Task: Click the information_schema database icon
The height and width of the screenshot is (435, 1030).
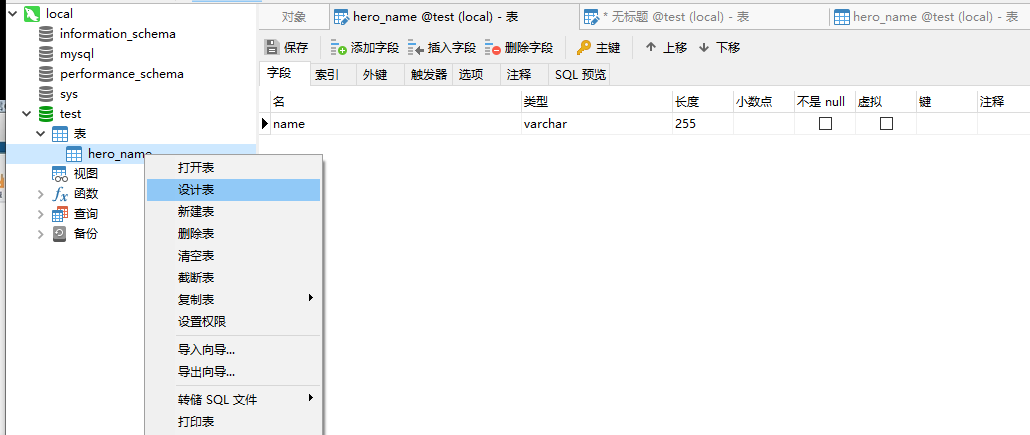Action: click(46, 34)
